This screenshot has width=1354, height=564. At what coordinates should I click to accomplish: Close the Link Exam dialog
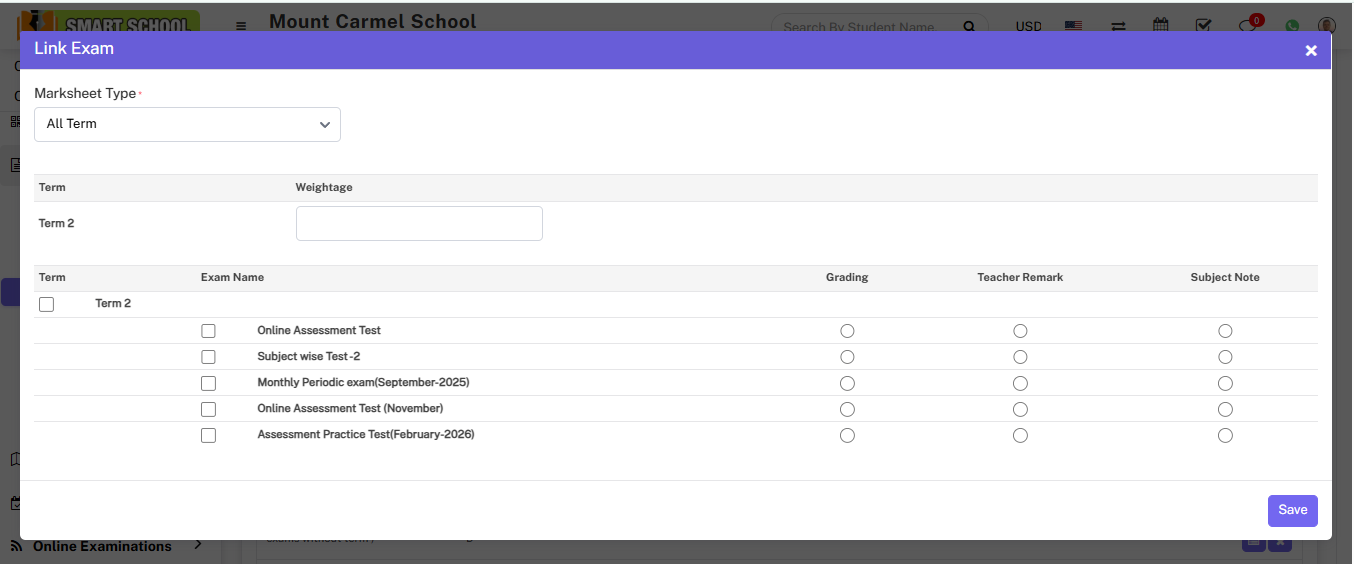[x=1310, y=50]
